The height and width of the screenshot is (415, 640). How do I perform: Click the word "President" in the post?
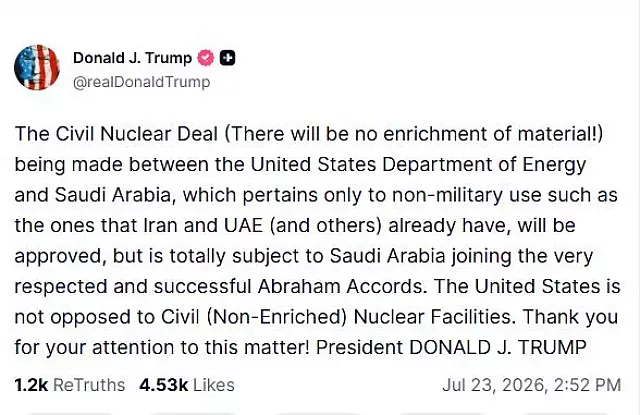tap(360, 348)
